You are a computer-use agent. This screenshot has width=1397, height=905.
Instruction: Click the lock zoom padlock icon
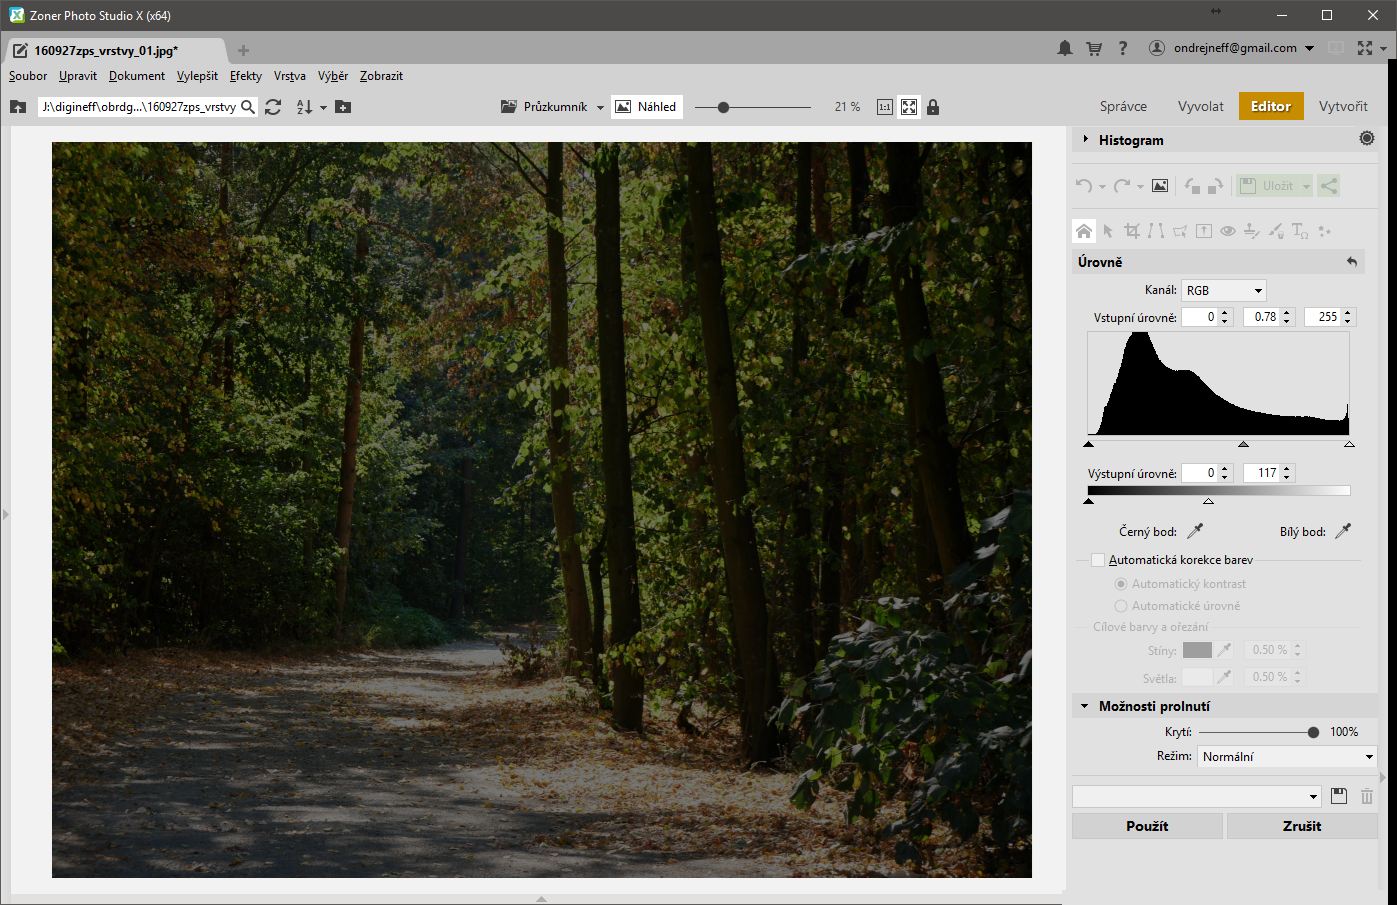(x=933, y=107)
